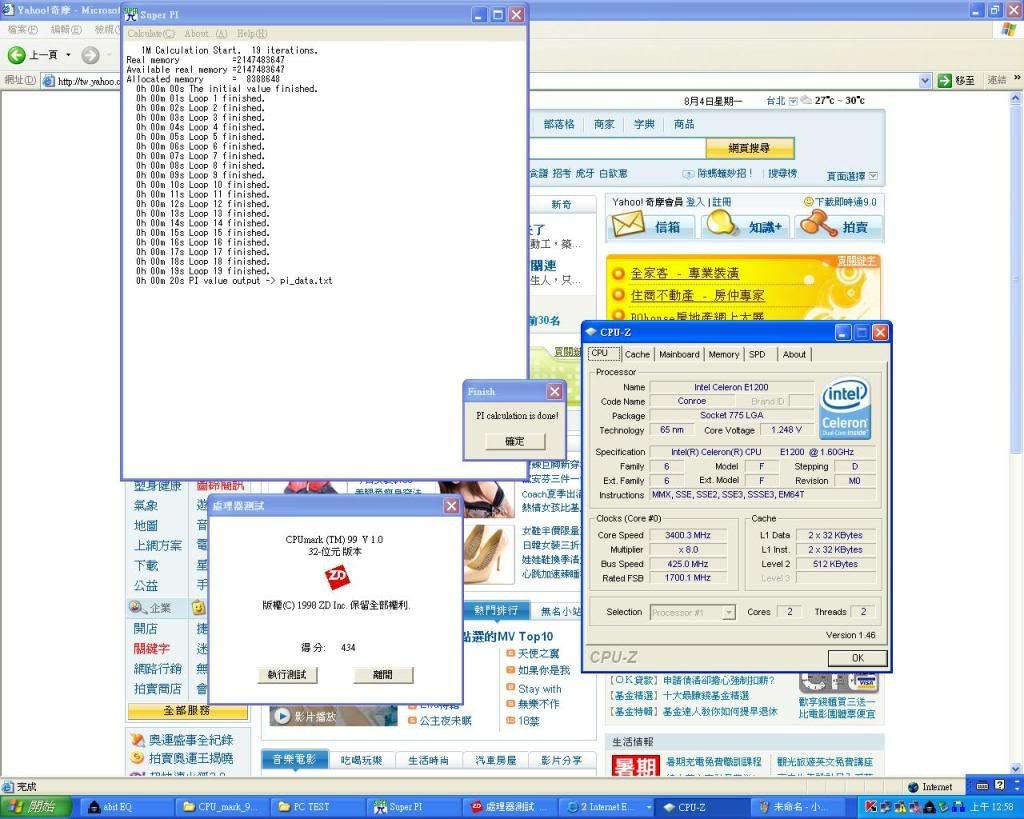Click the green Go (移至) arrow button
This screenshot has height=819, width=1024.
click(x=944, y=80)
